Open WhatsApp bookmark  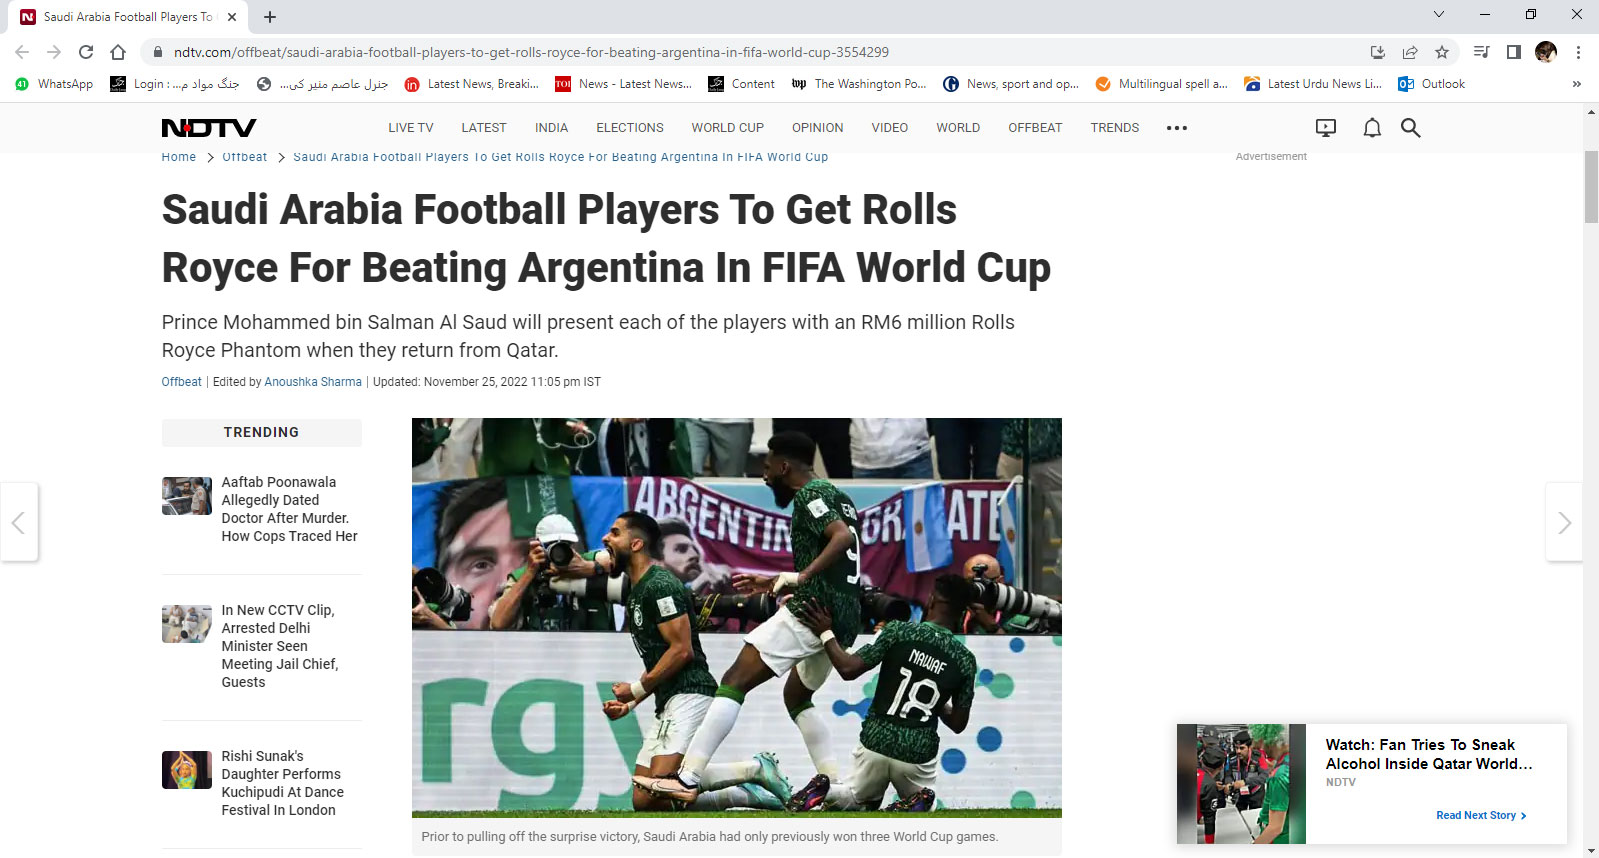54,84
